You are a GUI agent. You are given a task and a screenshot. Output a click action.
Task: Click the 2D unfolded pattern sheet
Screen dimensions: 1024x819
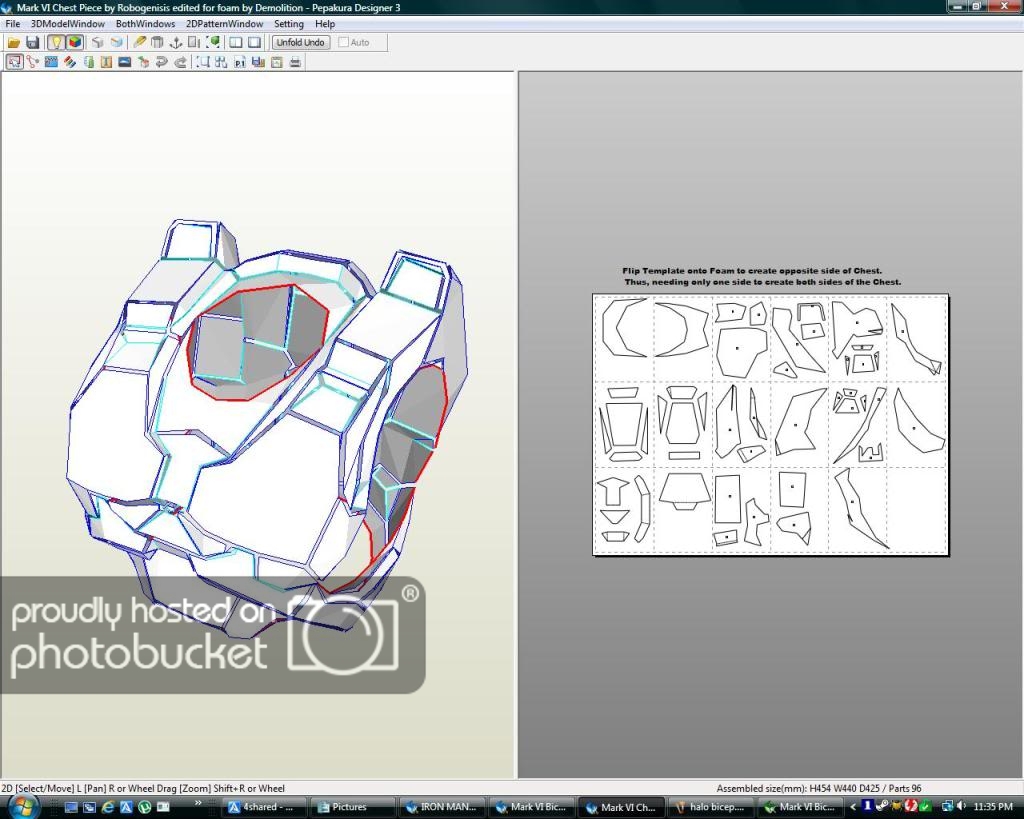[x=771, y=425]
